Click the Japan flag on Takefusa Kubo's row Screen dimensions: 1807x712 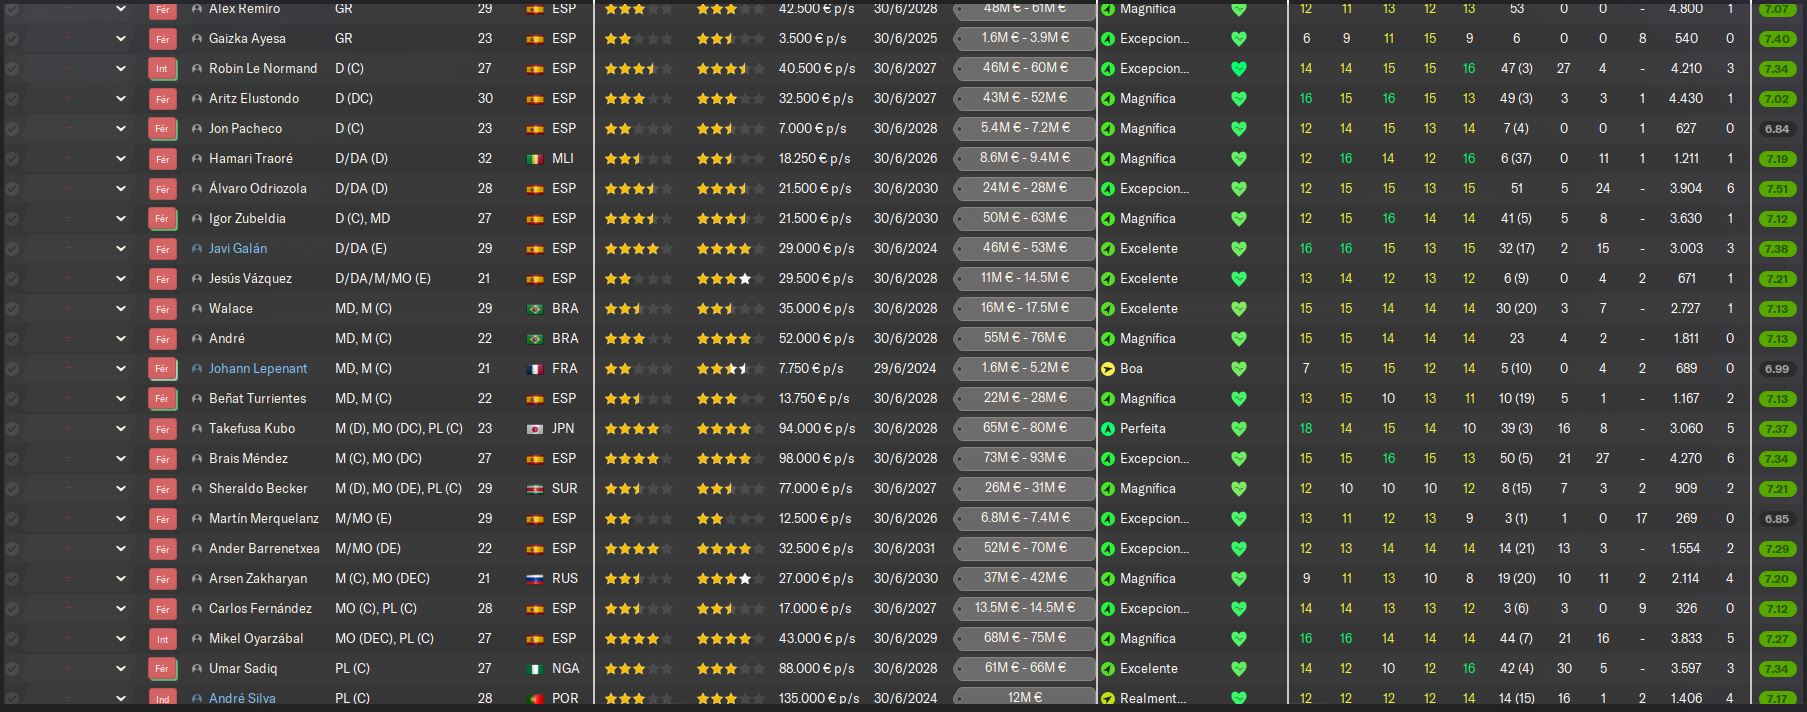click(535, 429)
